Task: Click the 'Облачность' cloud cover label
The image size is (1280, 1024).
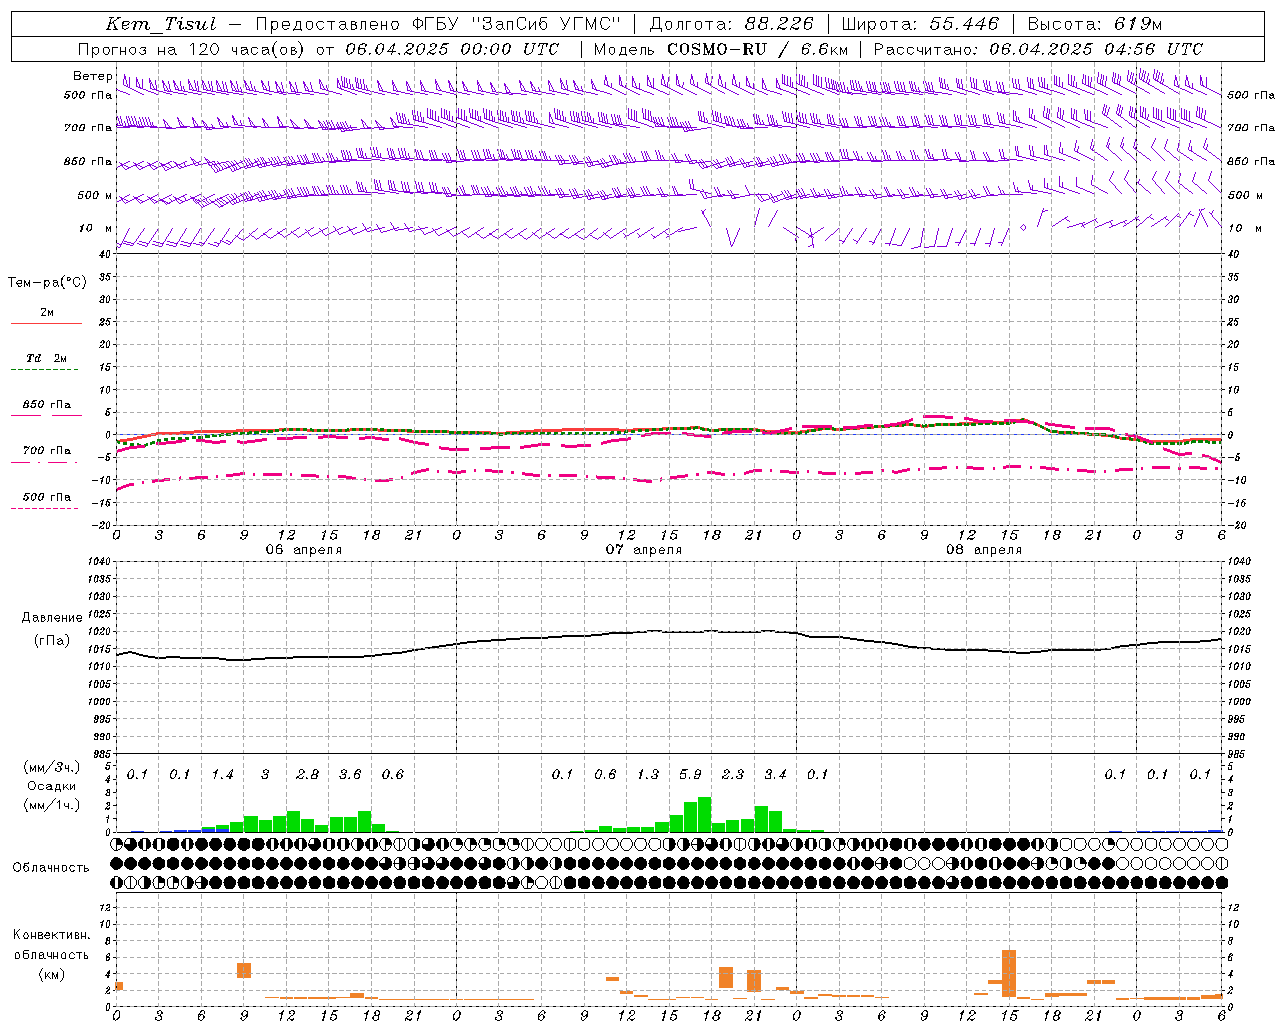Action: pyautogui.click(x=51, y=867)
